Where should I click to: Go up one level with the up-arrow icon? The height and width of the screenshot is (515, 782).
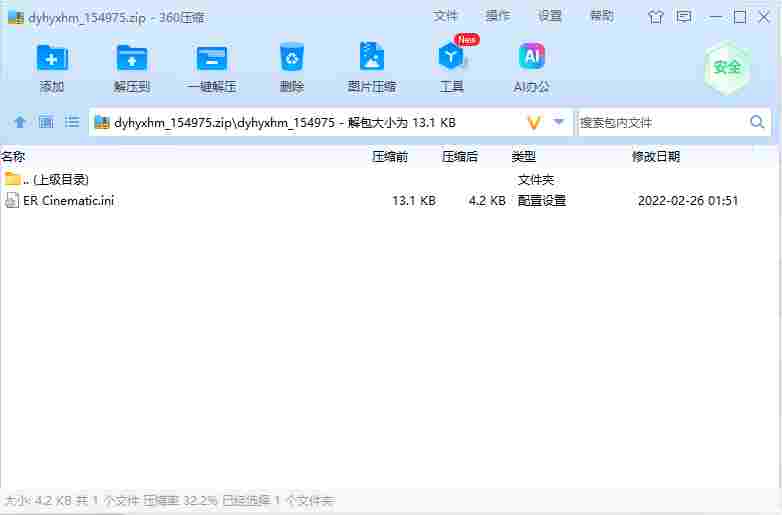point(20,122)
